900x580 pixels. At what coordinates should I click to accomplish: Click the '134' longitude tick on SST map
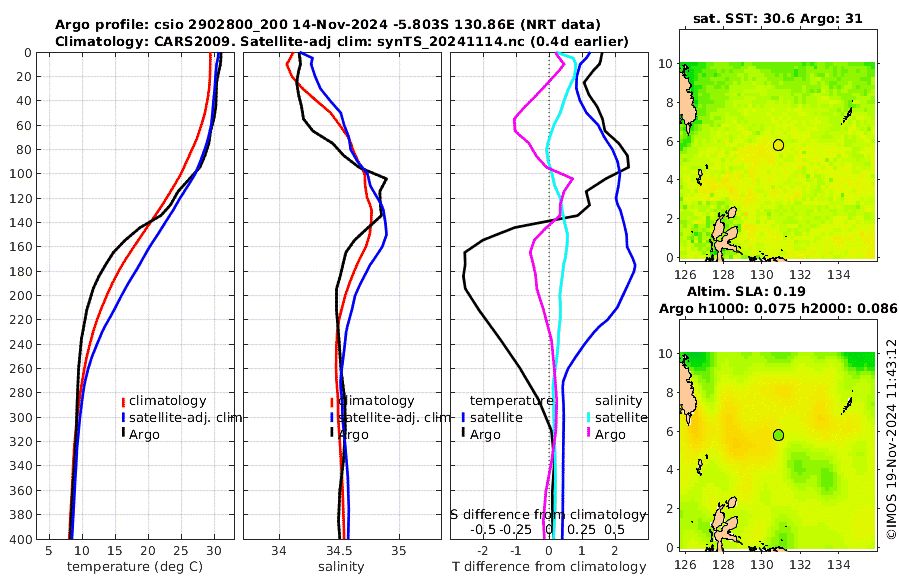click(839, 274)
